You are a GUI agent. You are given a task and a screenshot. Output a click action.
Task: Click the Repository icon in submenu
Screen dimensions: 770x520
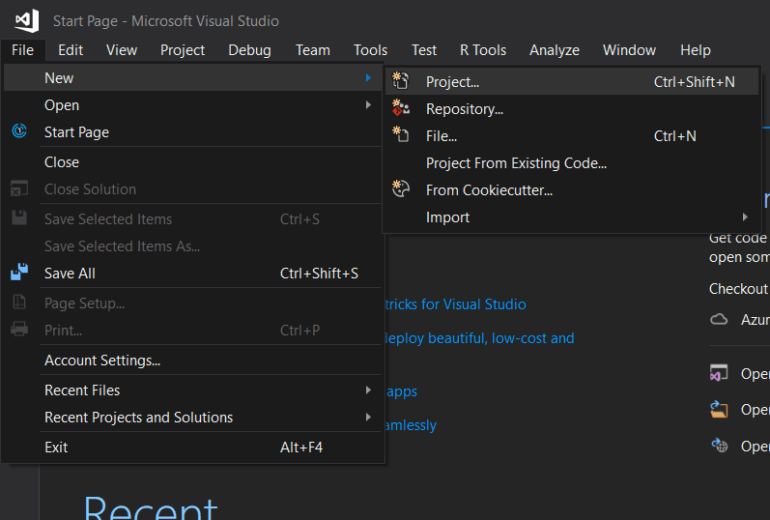click(401, 109)
